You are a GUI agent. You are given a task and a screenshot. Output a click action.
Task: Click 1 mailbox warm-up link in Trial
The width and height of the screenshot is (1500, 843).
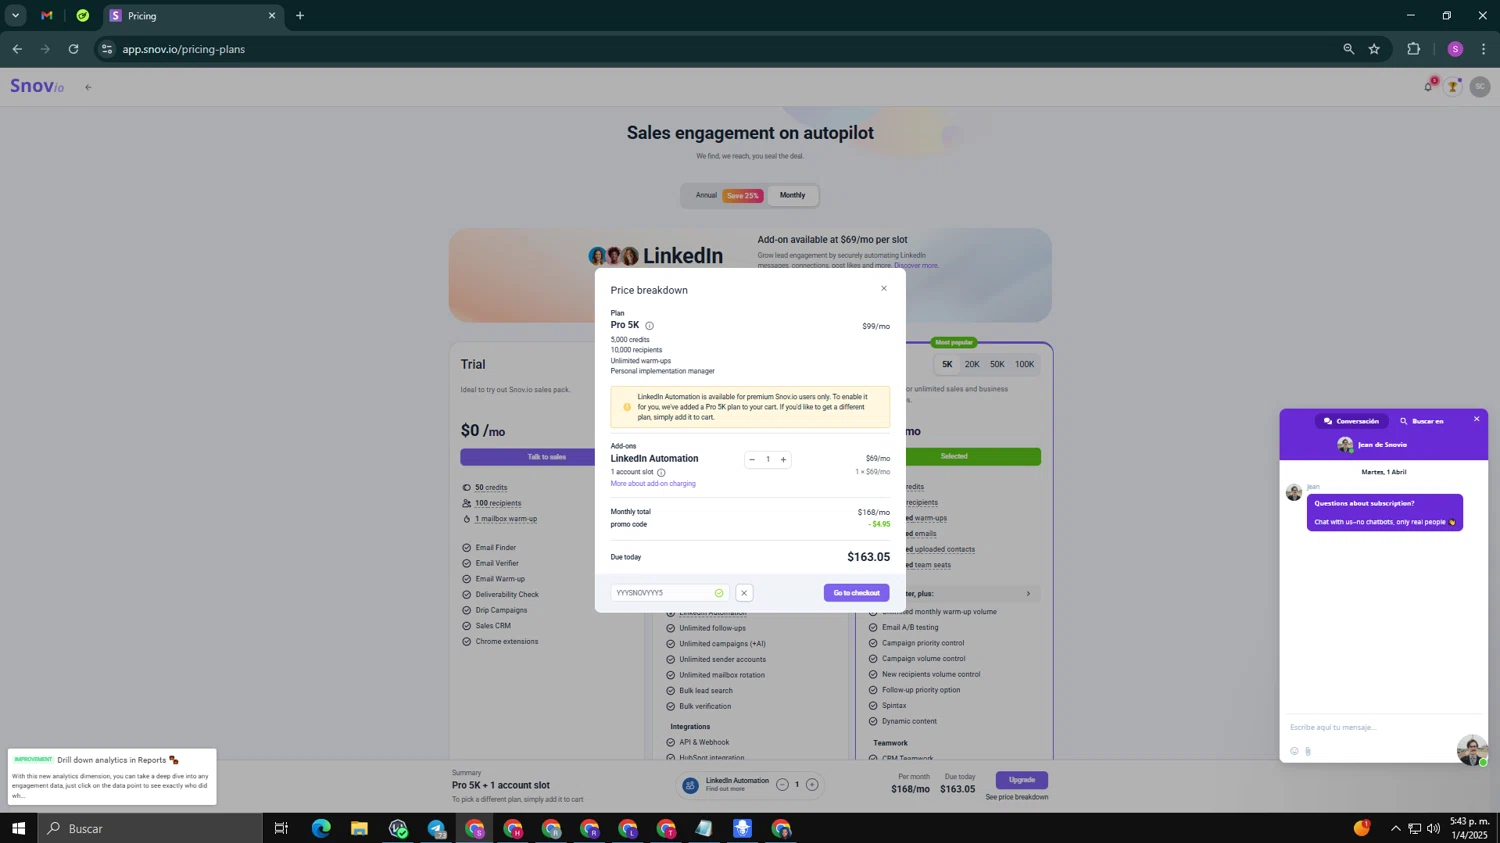(x=506, y=519)
